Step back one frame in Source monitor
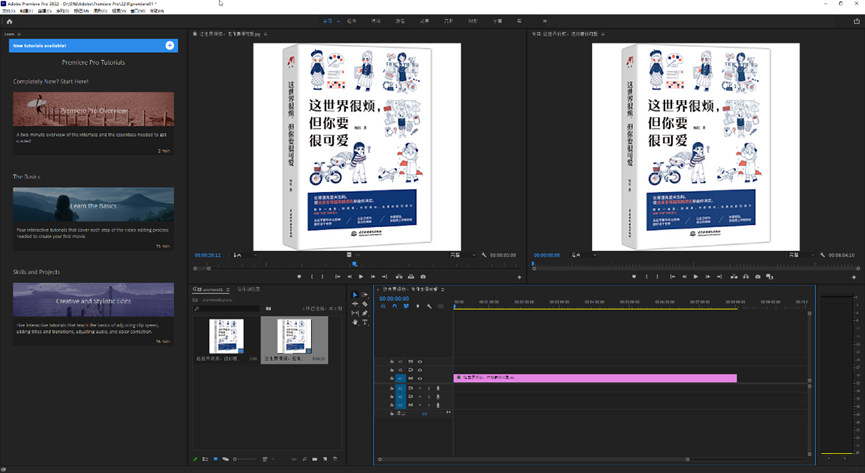This screenshot has width=865, height=473. 349,277
